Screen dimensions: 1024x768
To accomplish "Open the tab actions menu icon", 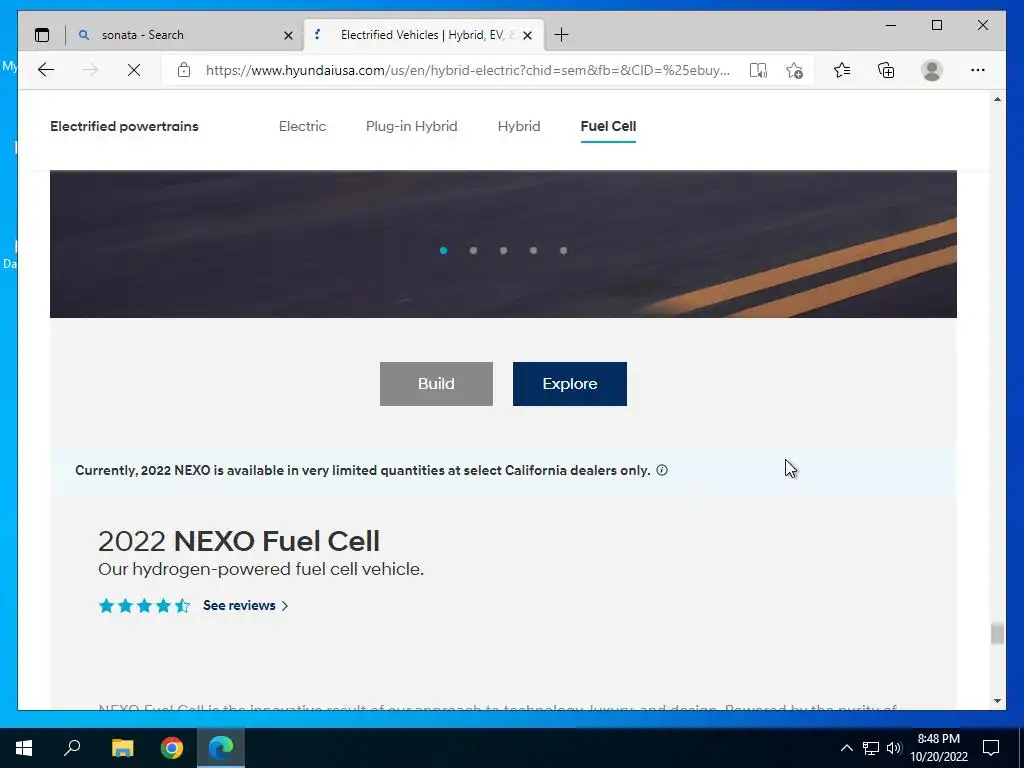I will pyautogui.click(x=42, y=35).
